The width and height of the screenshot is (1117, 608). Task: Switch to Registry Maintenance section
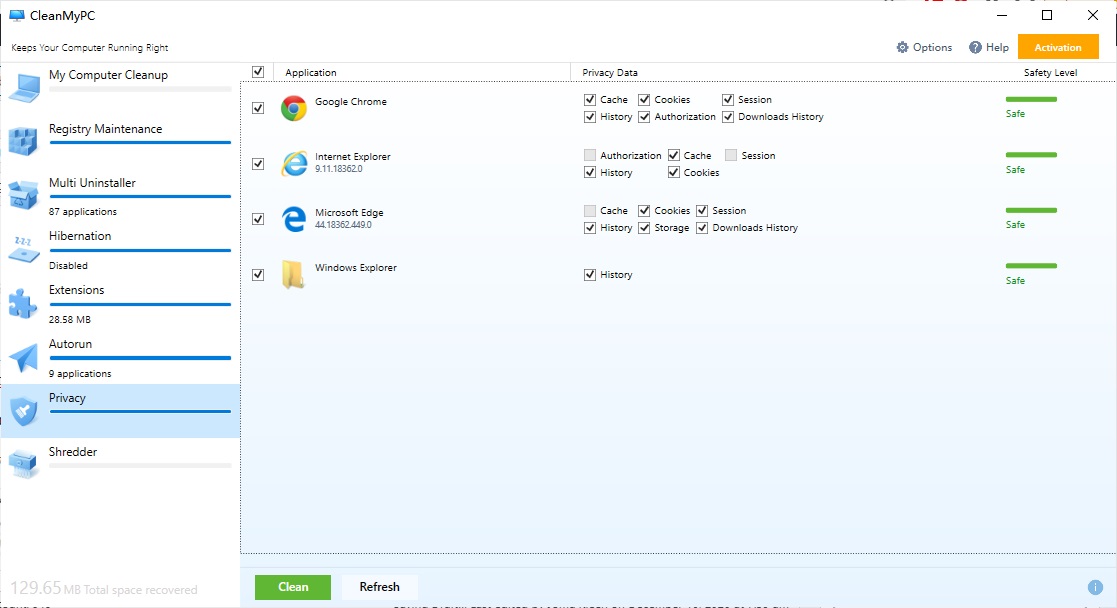(x=105, y=129)
